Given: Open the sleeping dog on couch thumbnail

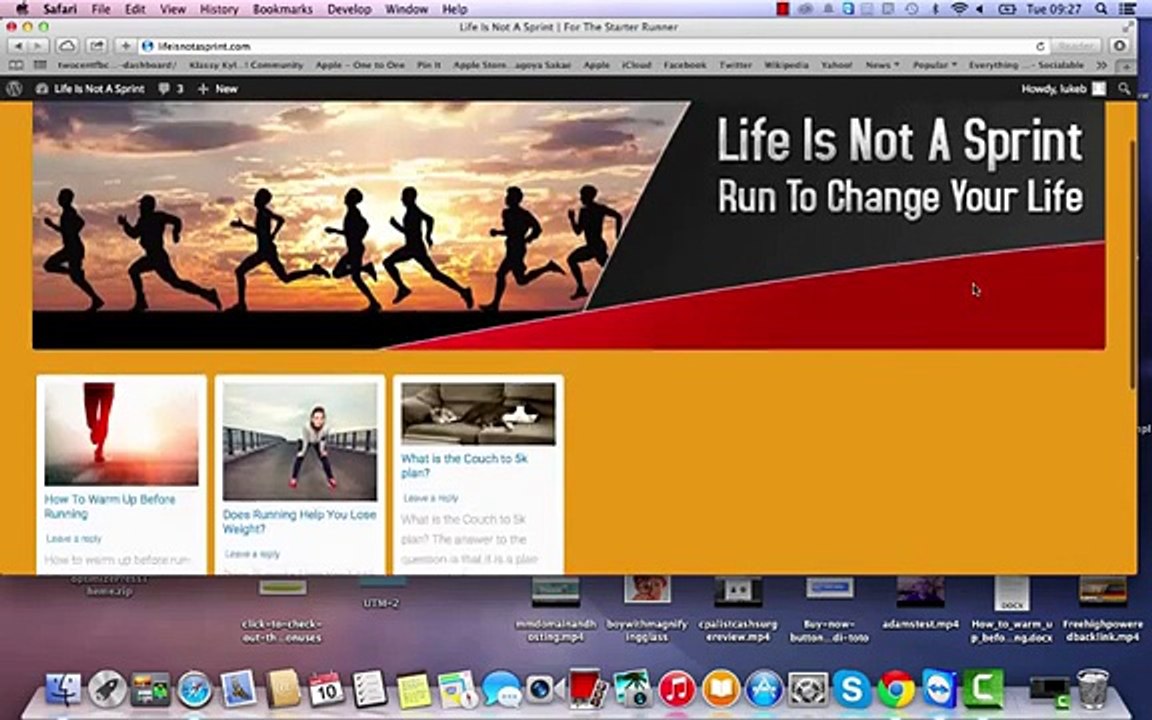Looking at the screenshot, I should click(x=478, y=414).
